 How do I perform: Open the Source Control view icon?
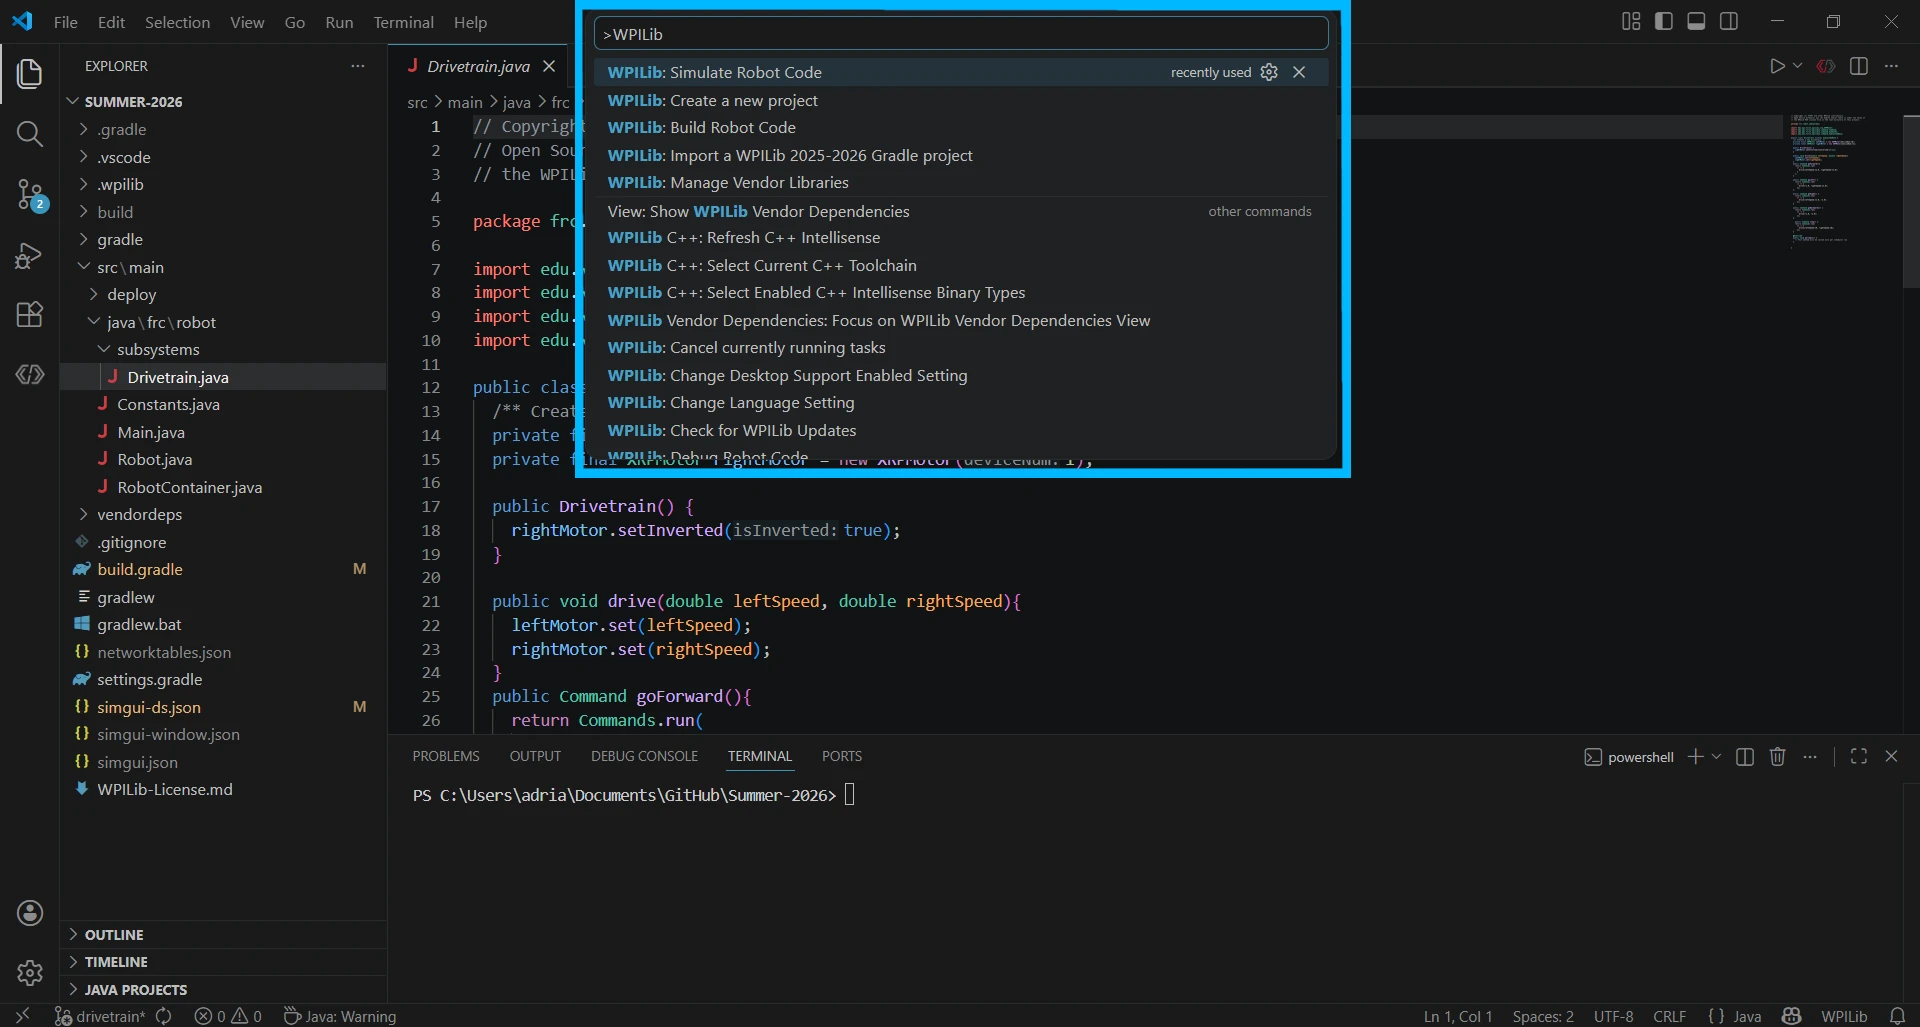click(30, 195)
